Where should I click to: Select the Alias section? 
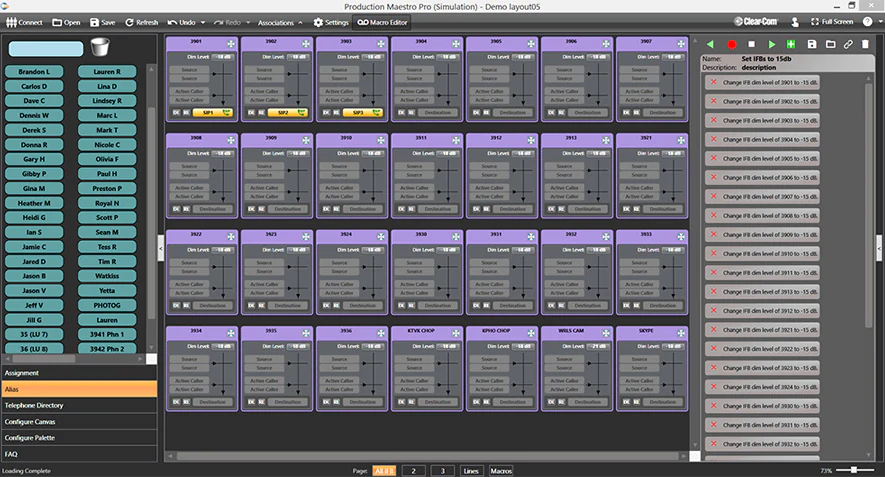pos(80,390)
